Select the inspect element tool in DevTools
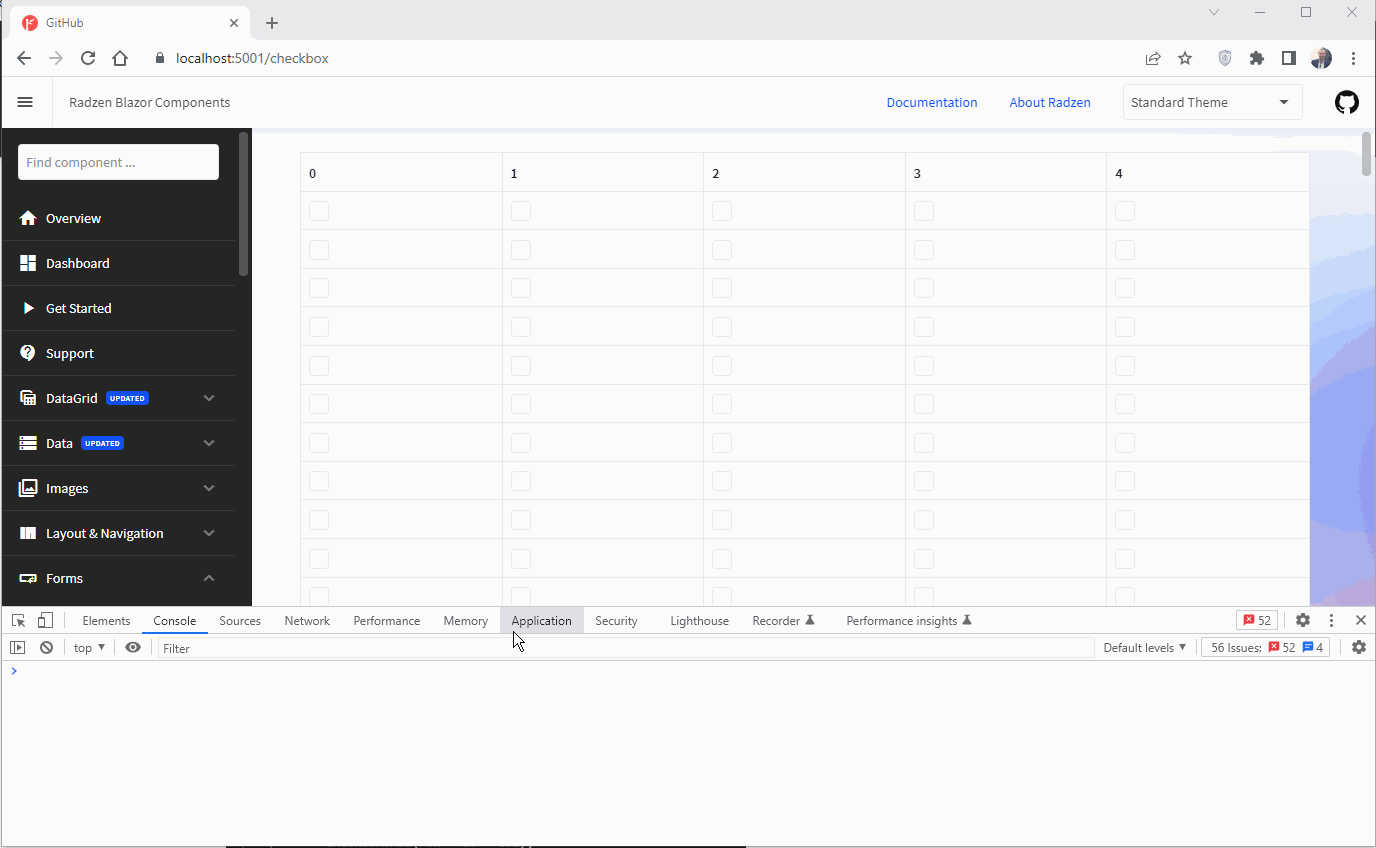The height and width of the screenshot is (848, 1376). pyautogui.click(x=17, y=620)
